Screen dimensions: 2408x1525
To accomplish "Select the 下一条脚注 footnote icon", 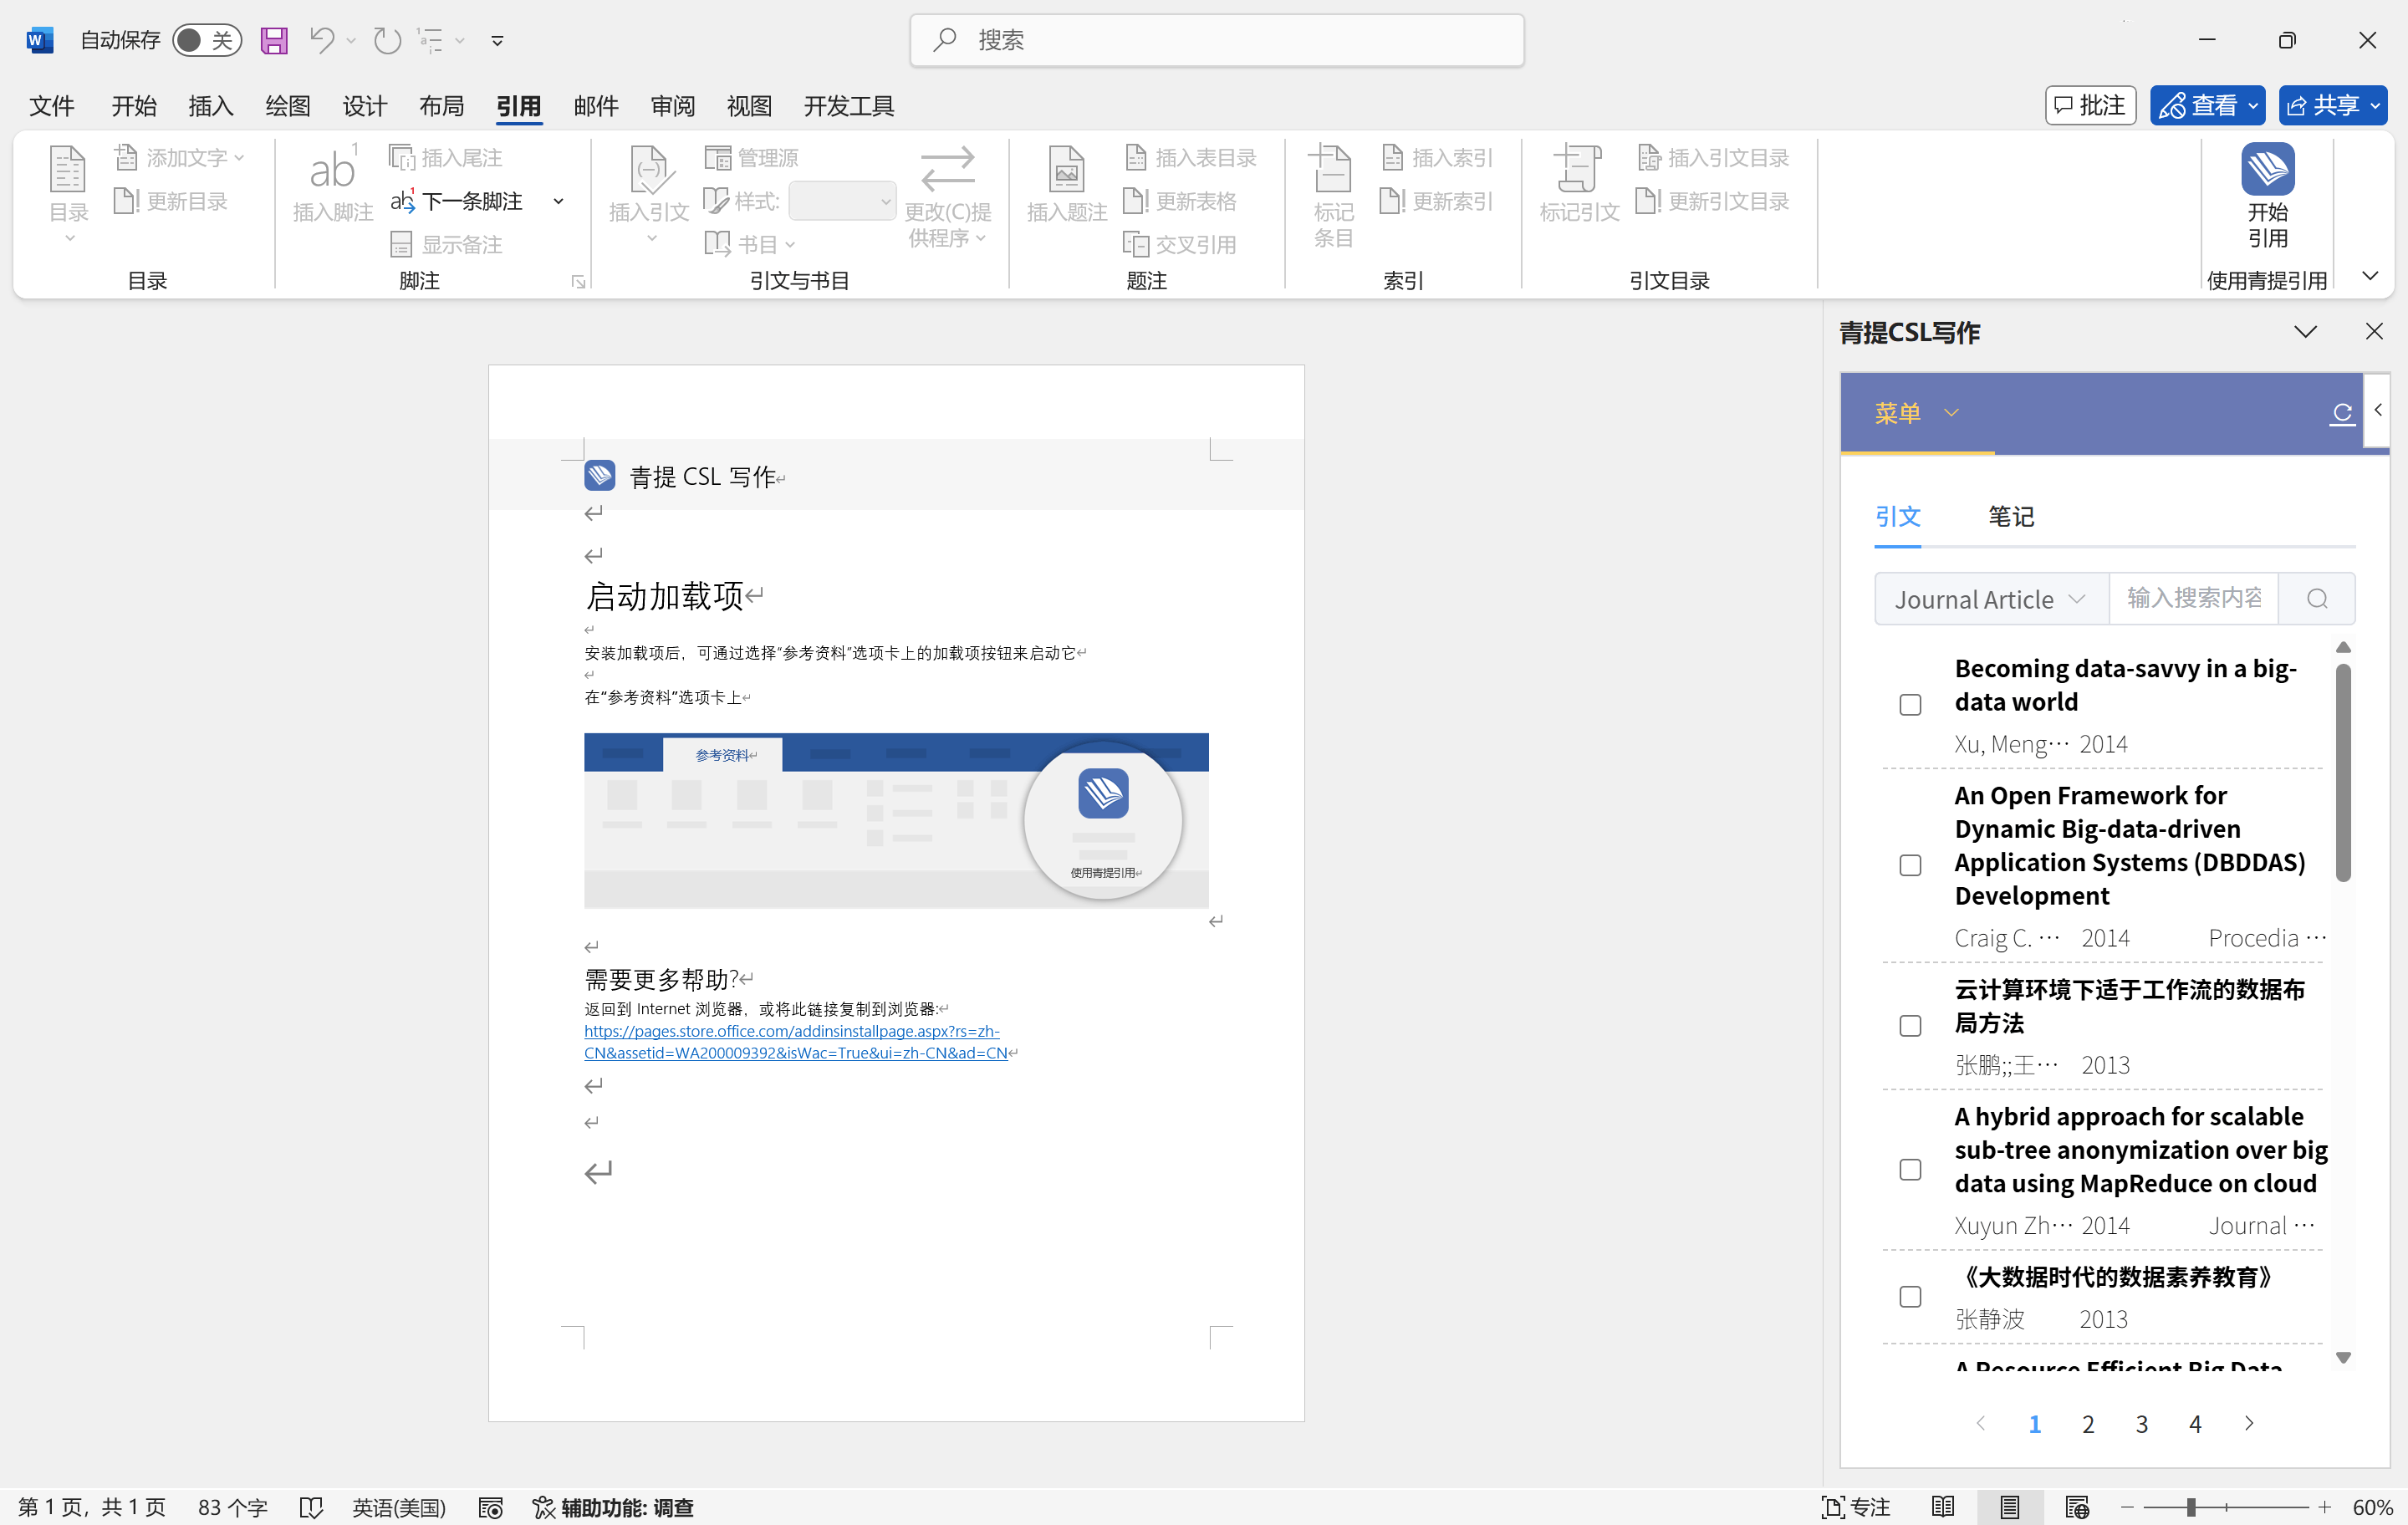I will point(403,201).
